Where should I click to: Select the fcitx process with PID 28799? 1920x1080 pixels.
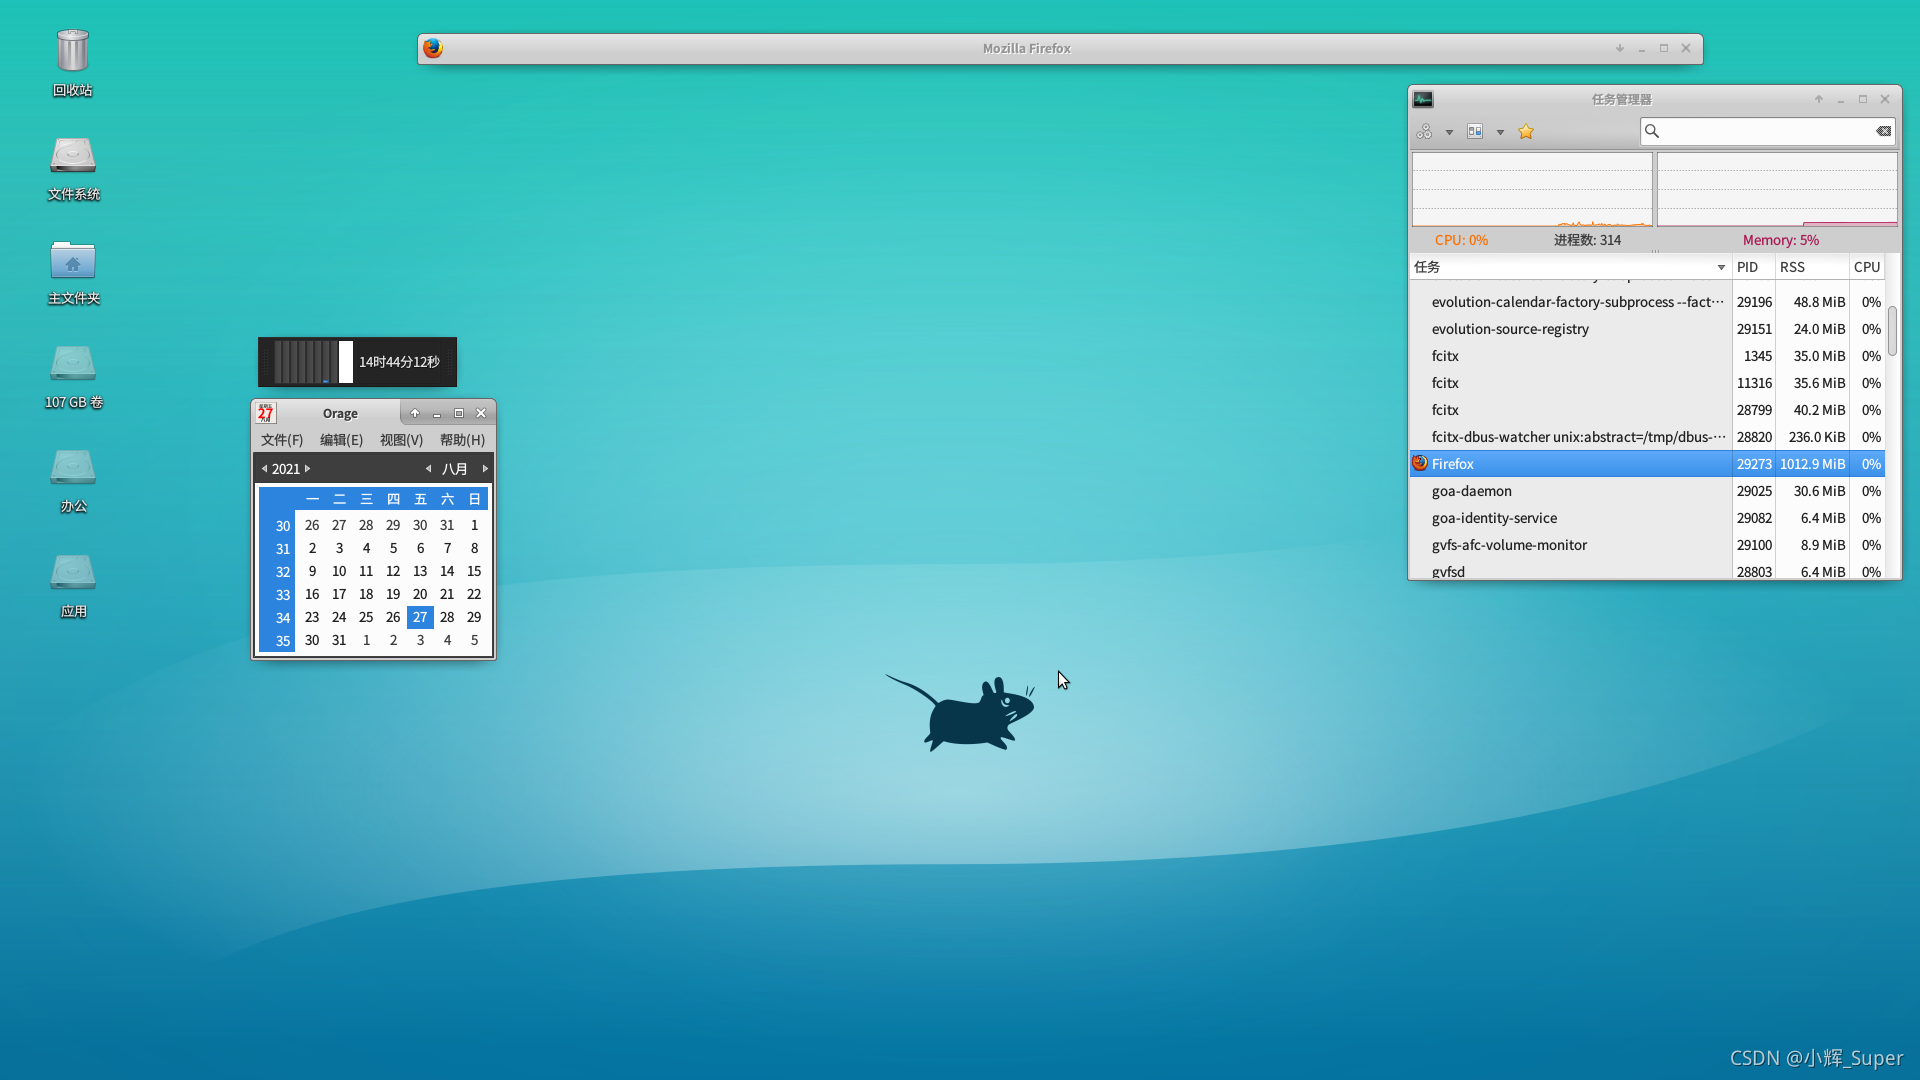pos(1647,410)
